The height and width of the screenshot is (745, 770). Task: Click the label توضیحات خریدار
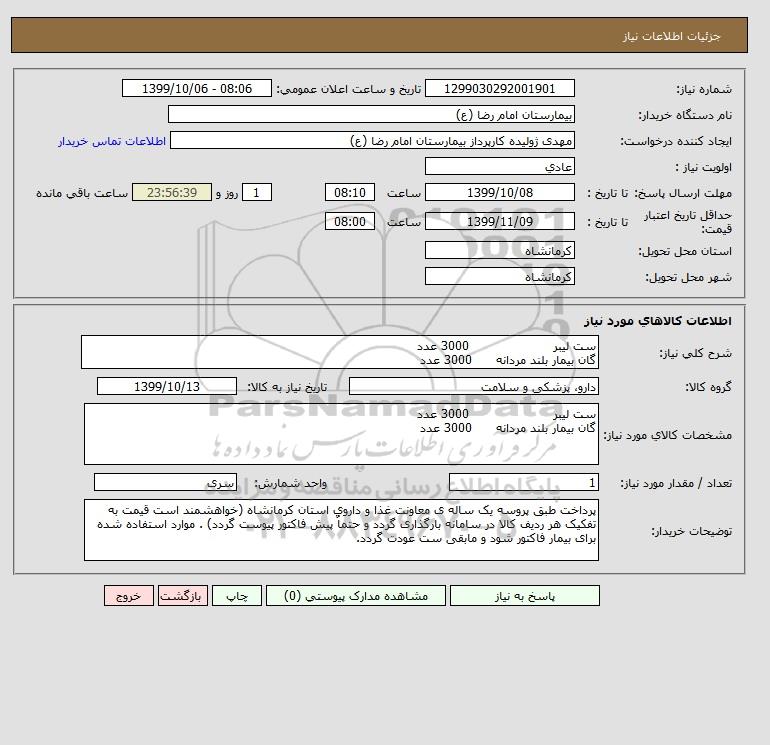tap(692, 531)
